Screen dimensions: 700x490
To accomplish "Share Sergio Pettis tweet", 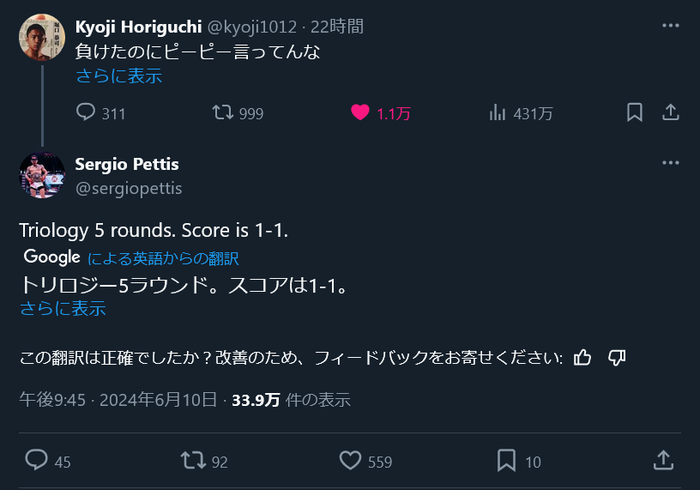I will [x=663, y=460].
